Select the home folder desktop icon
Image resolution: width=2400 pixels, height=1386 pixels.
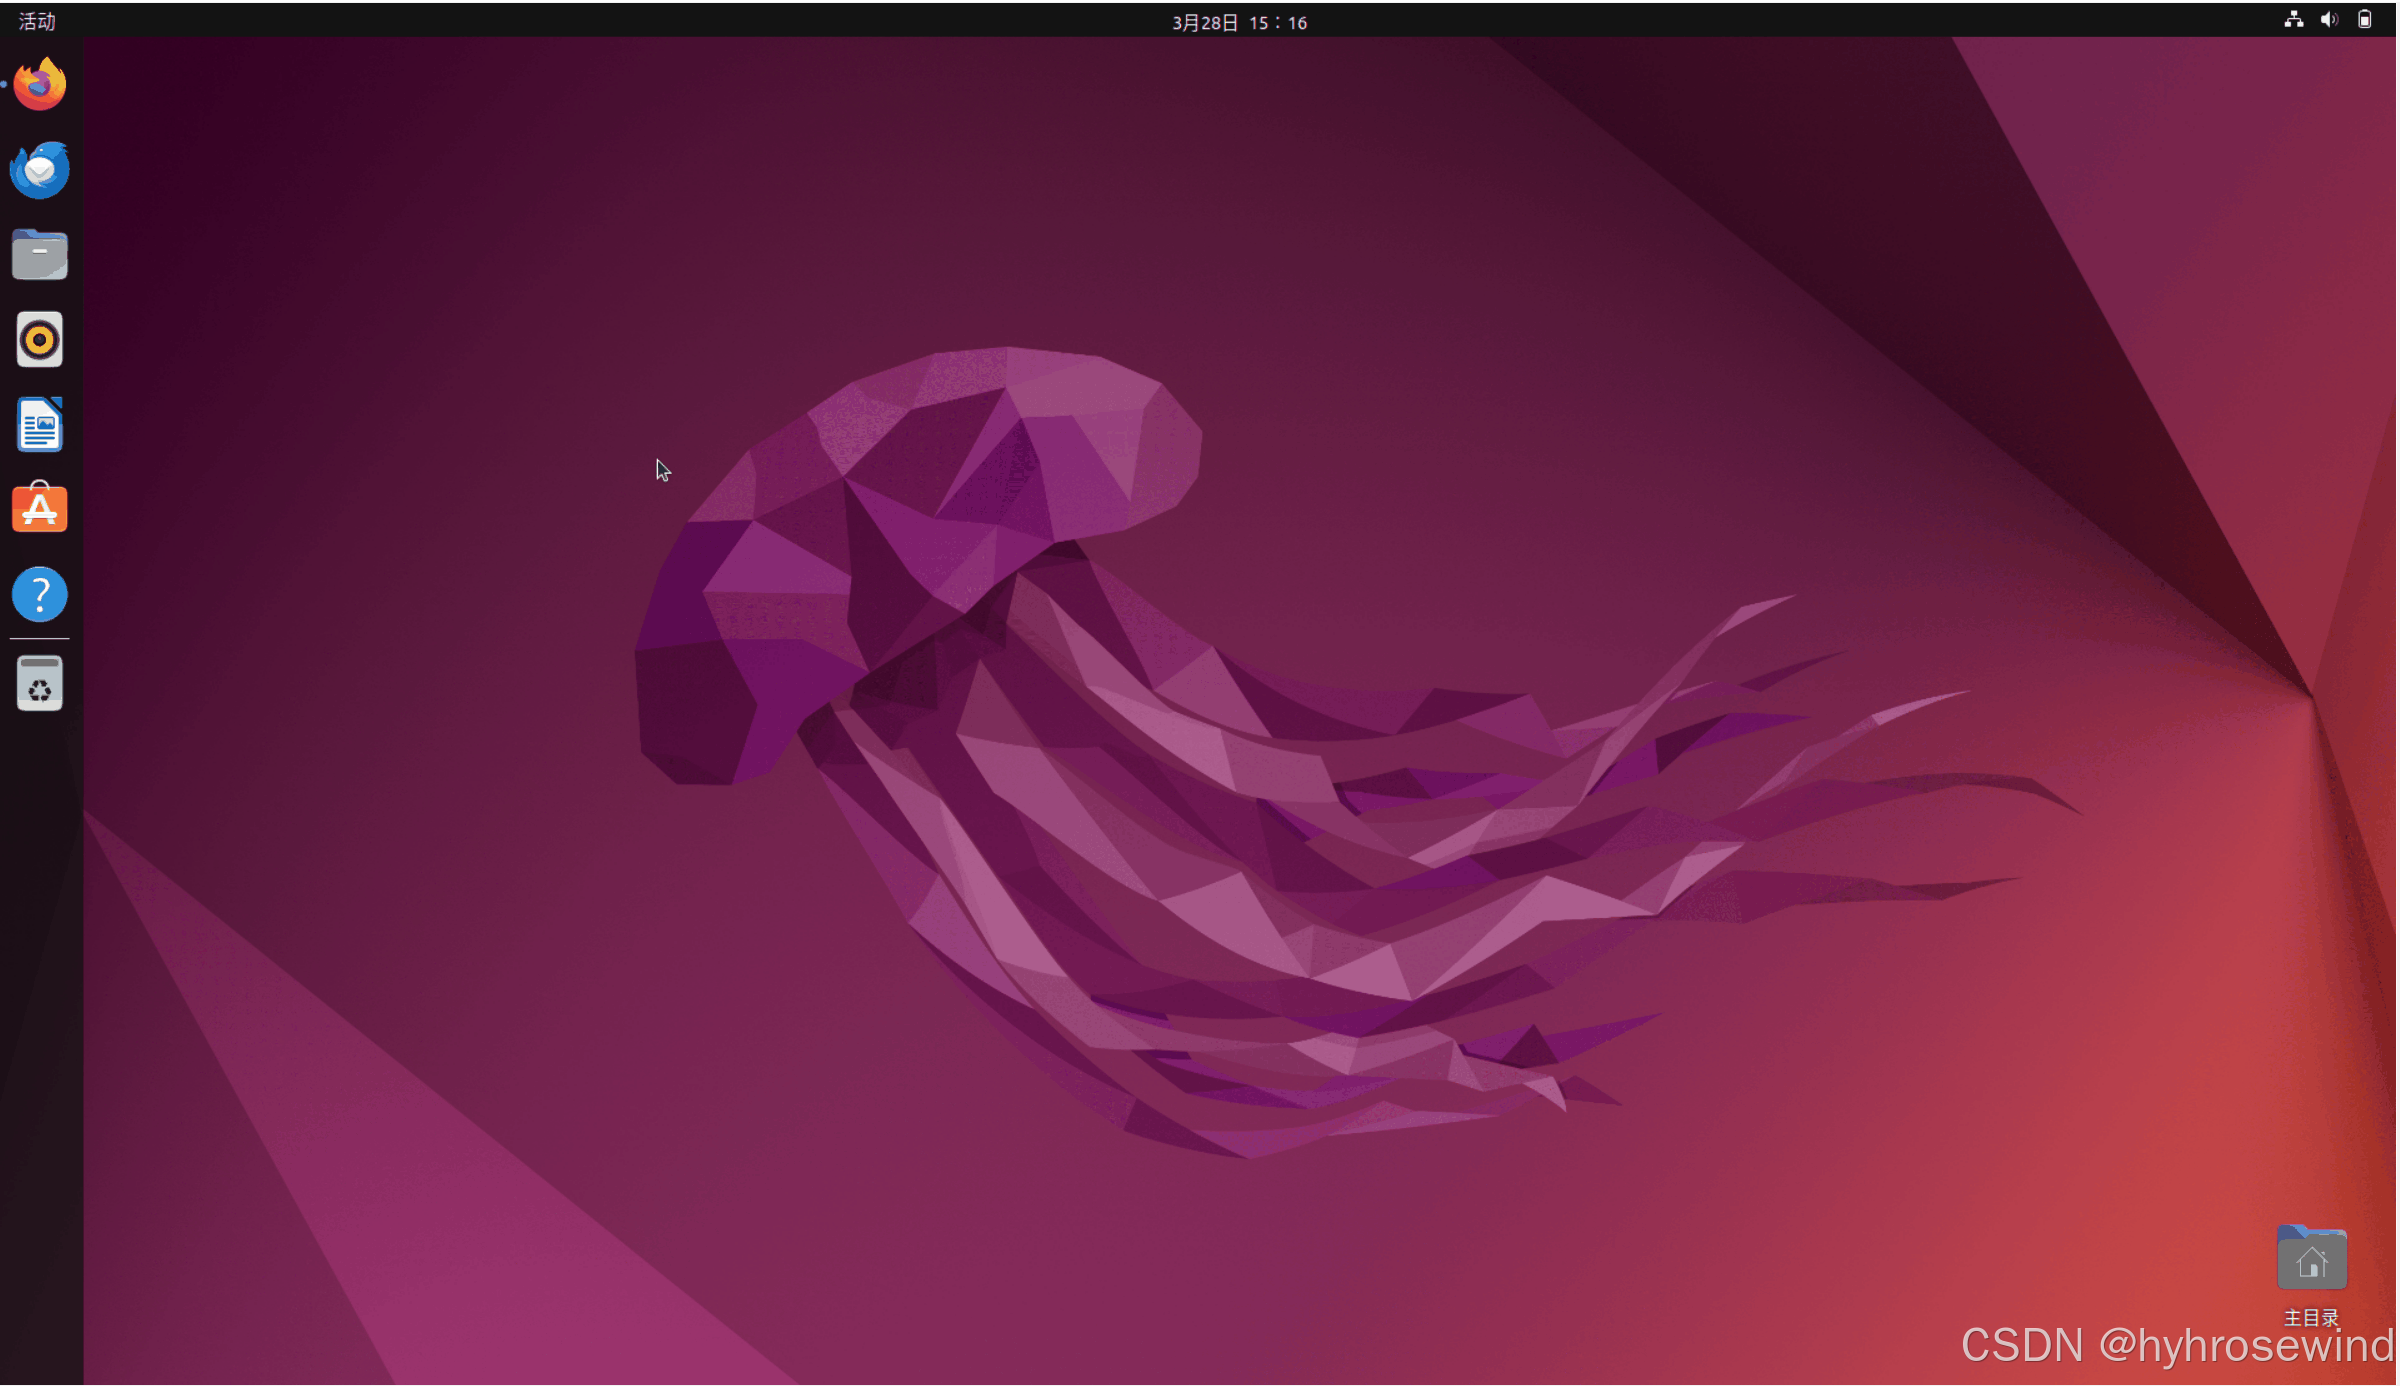[2311, 1259]
